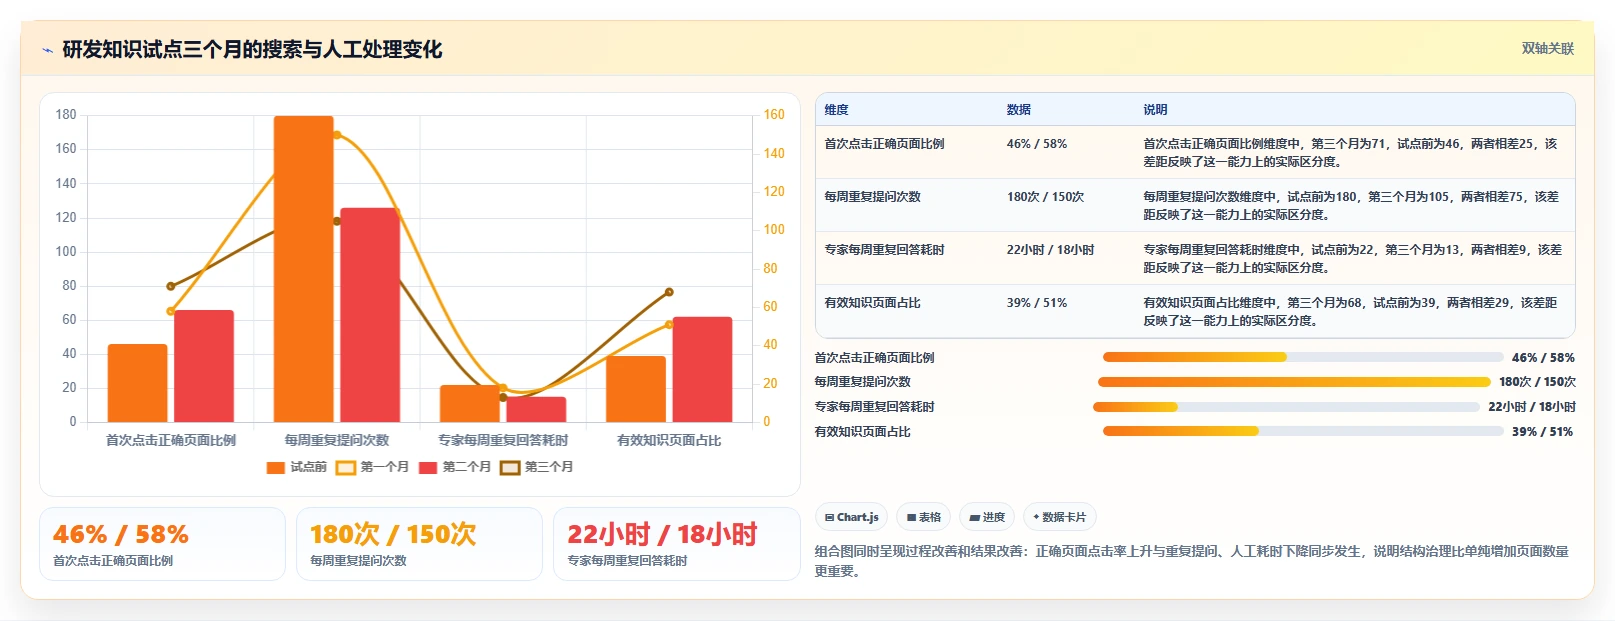Toggle the 第二个月 legend entry
The width and height of the screenshot is (1615, 621).
[455, 467]
